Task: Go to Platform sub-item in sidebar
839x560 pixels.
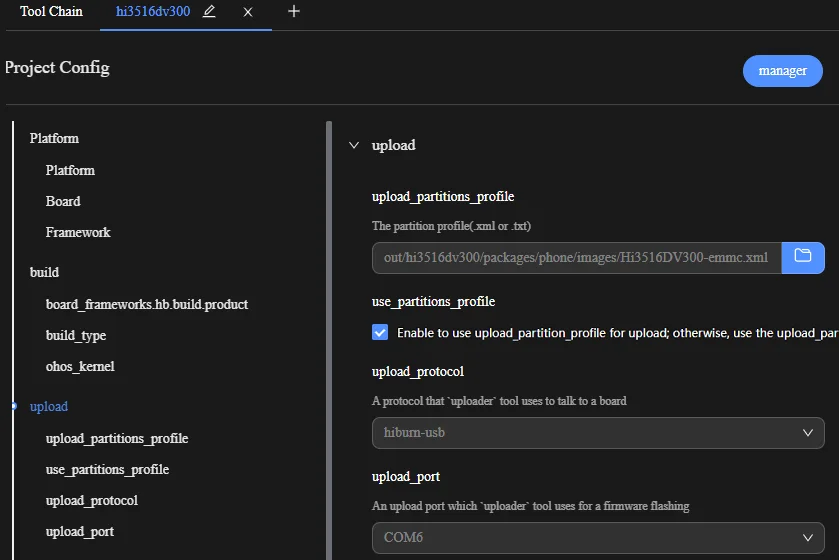Action: (70, 171)
